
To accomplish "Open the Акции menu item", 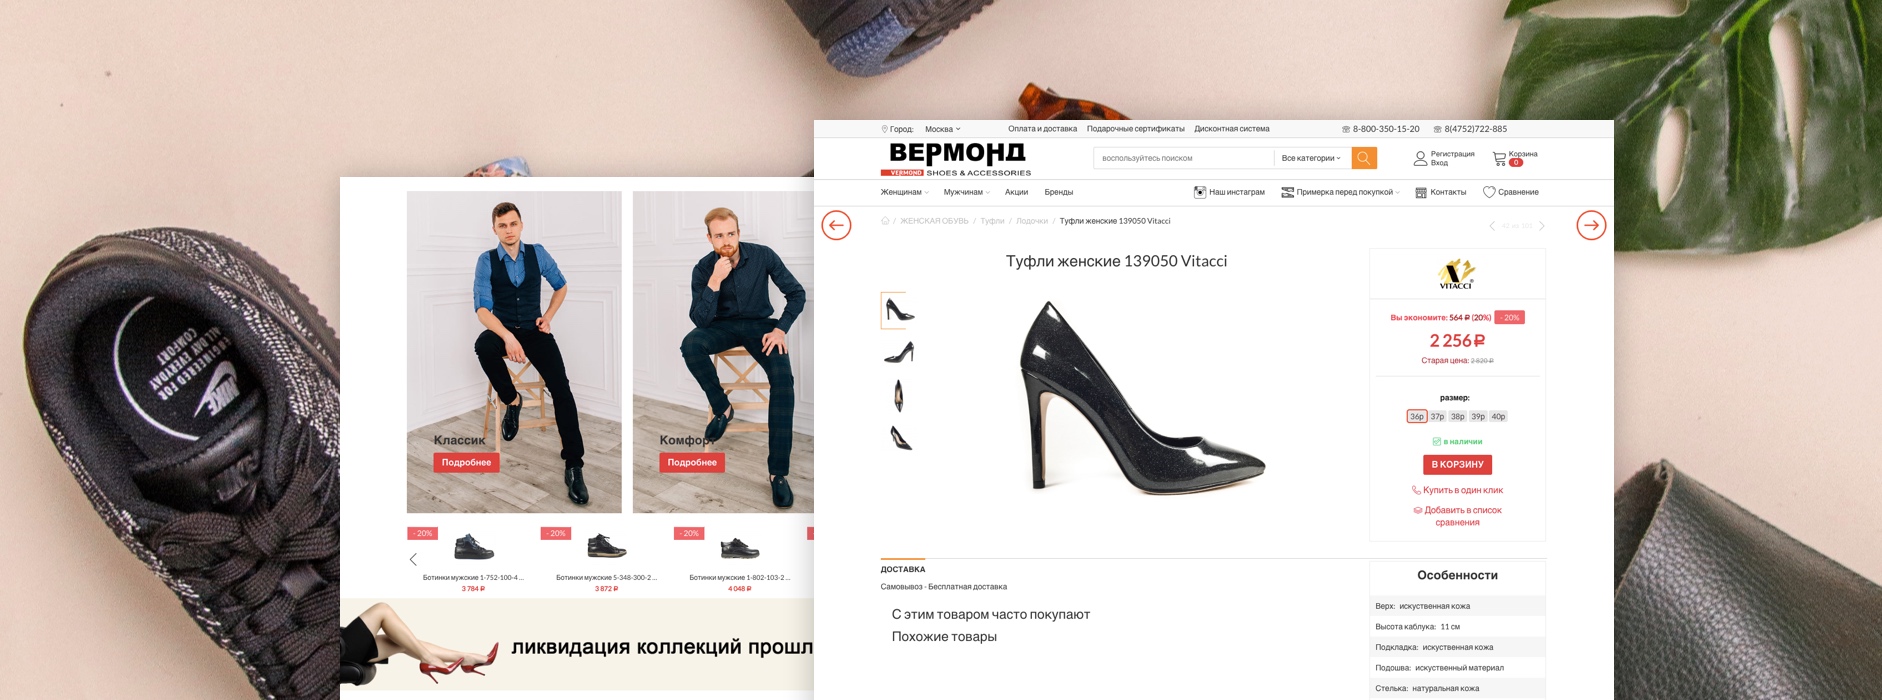I will (1016, 192).
